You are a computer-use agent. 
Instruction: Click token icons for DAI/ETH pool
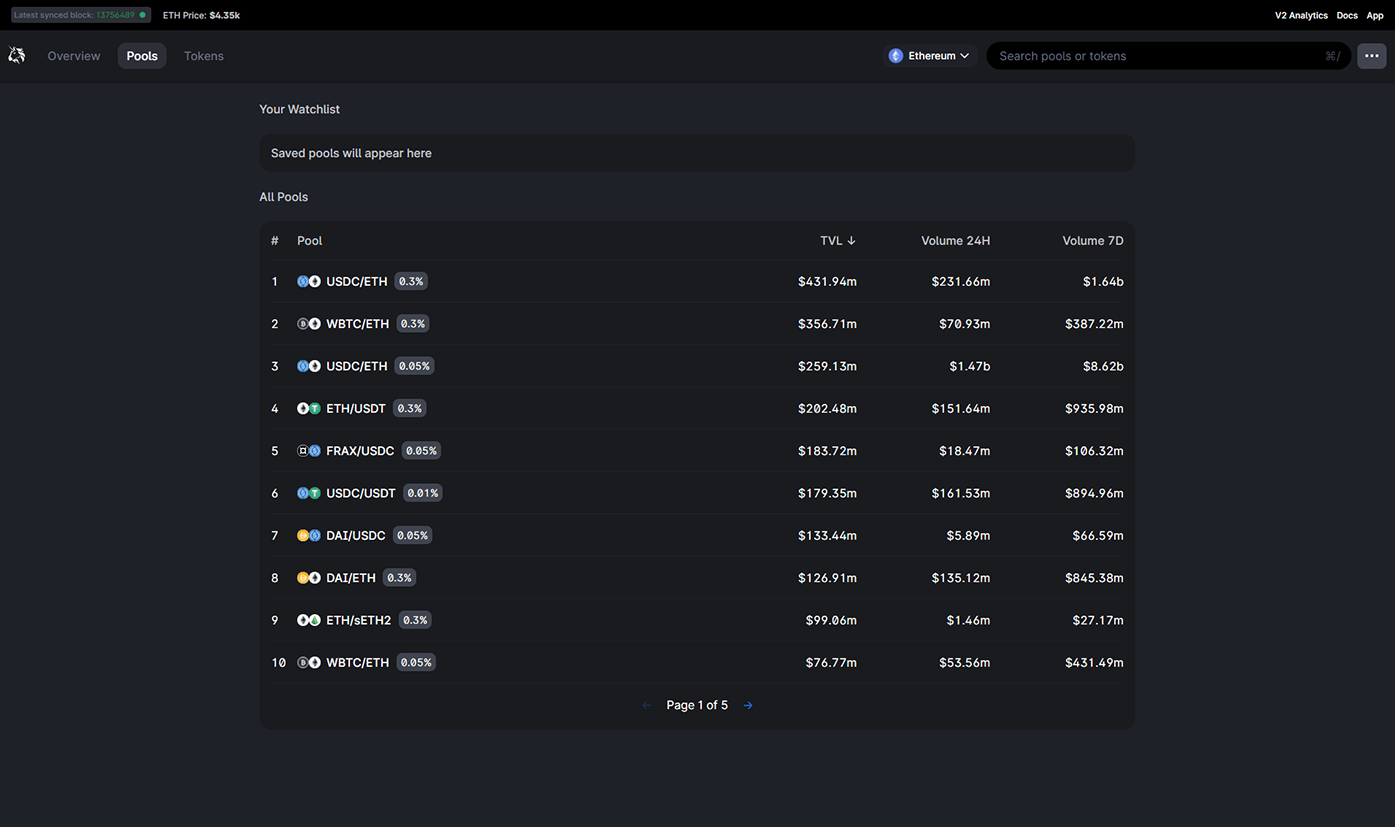[x=309, y=578]
